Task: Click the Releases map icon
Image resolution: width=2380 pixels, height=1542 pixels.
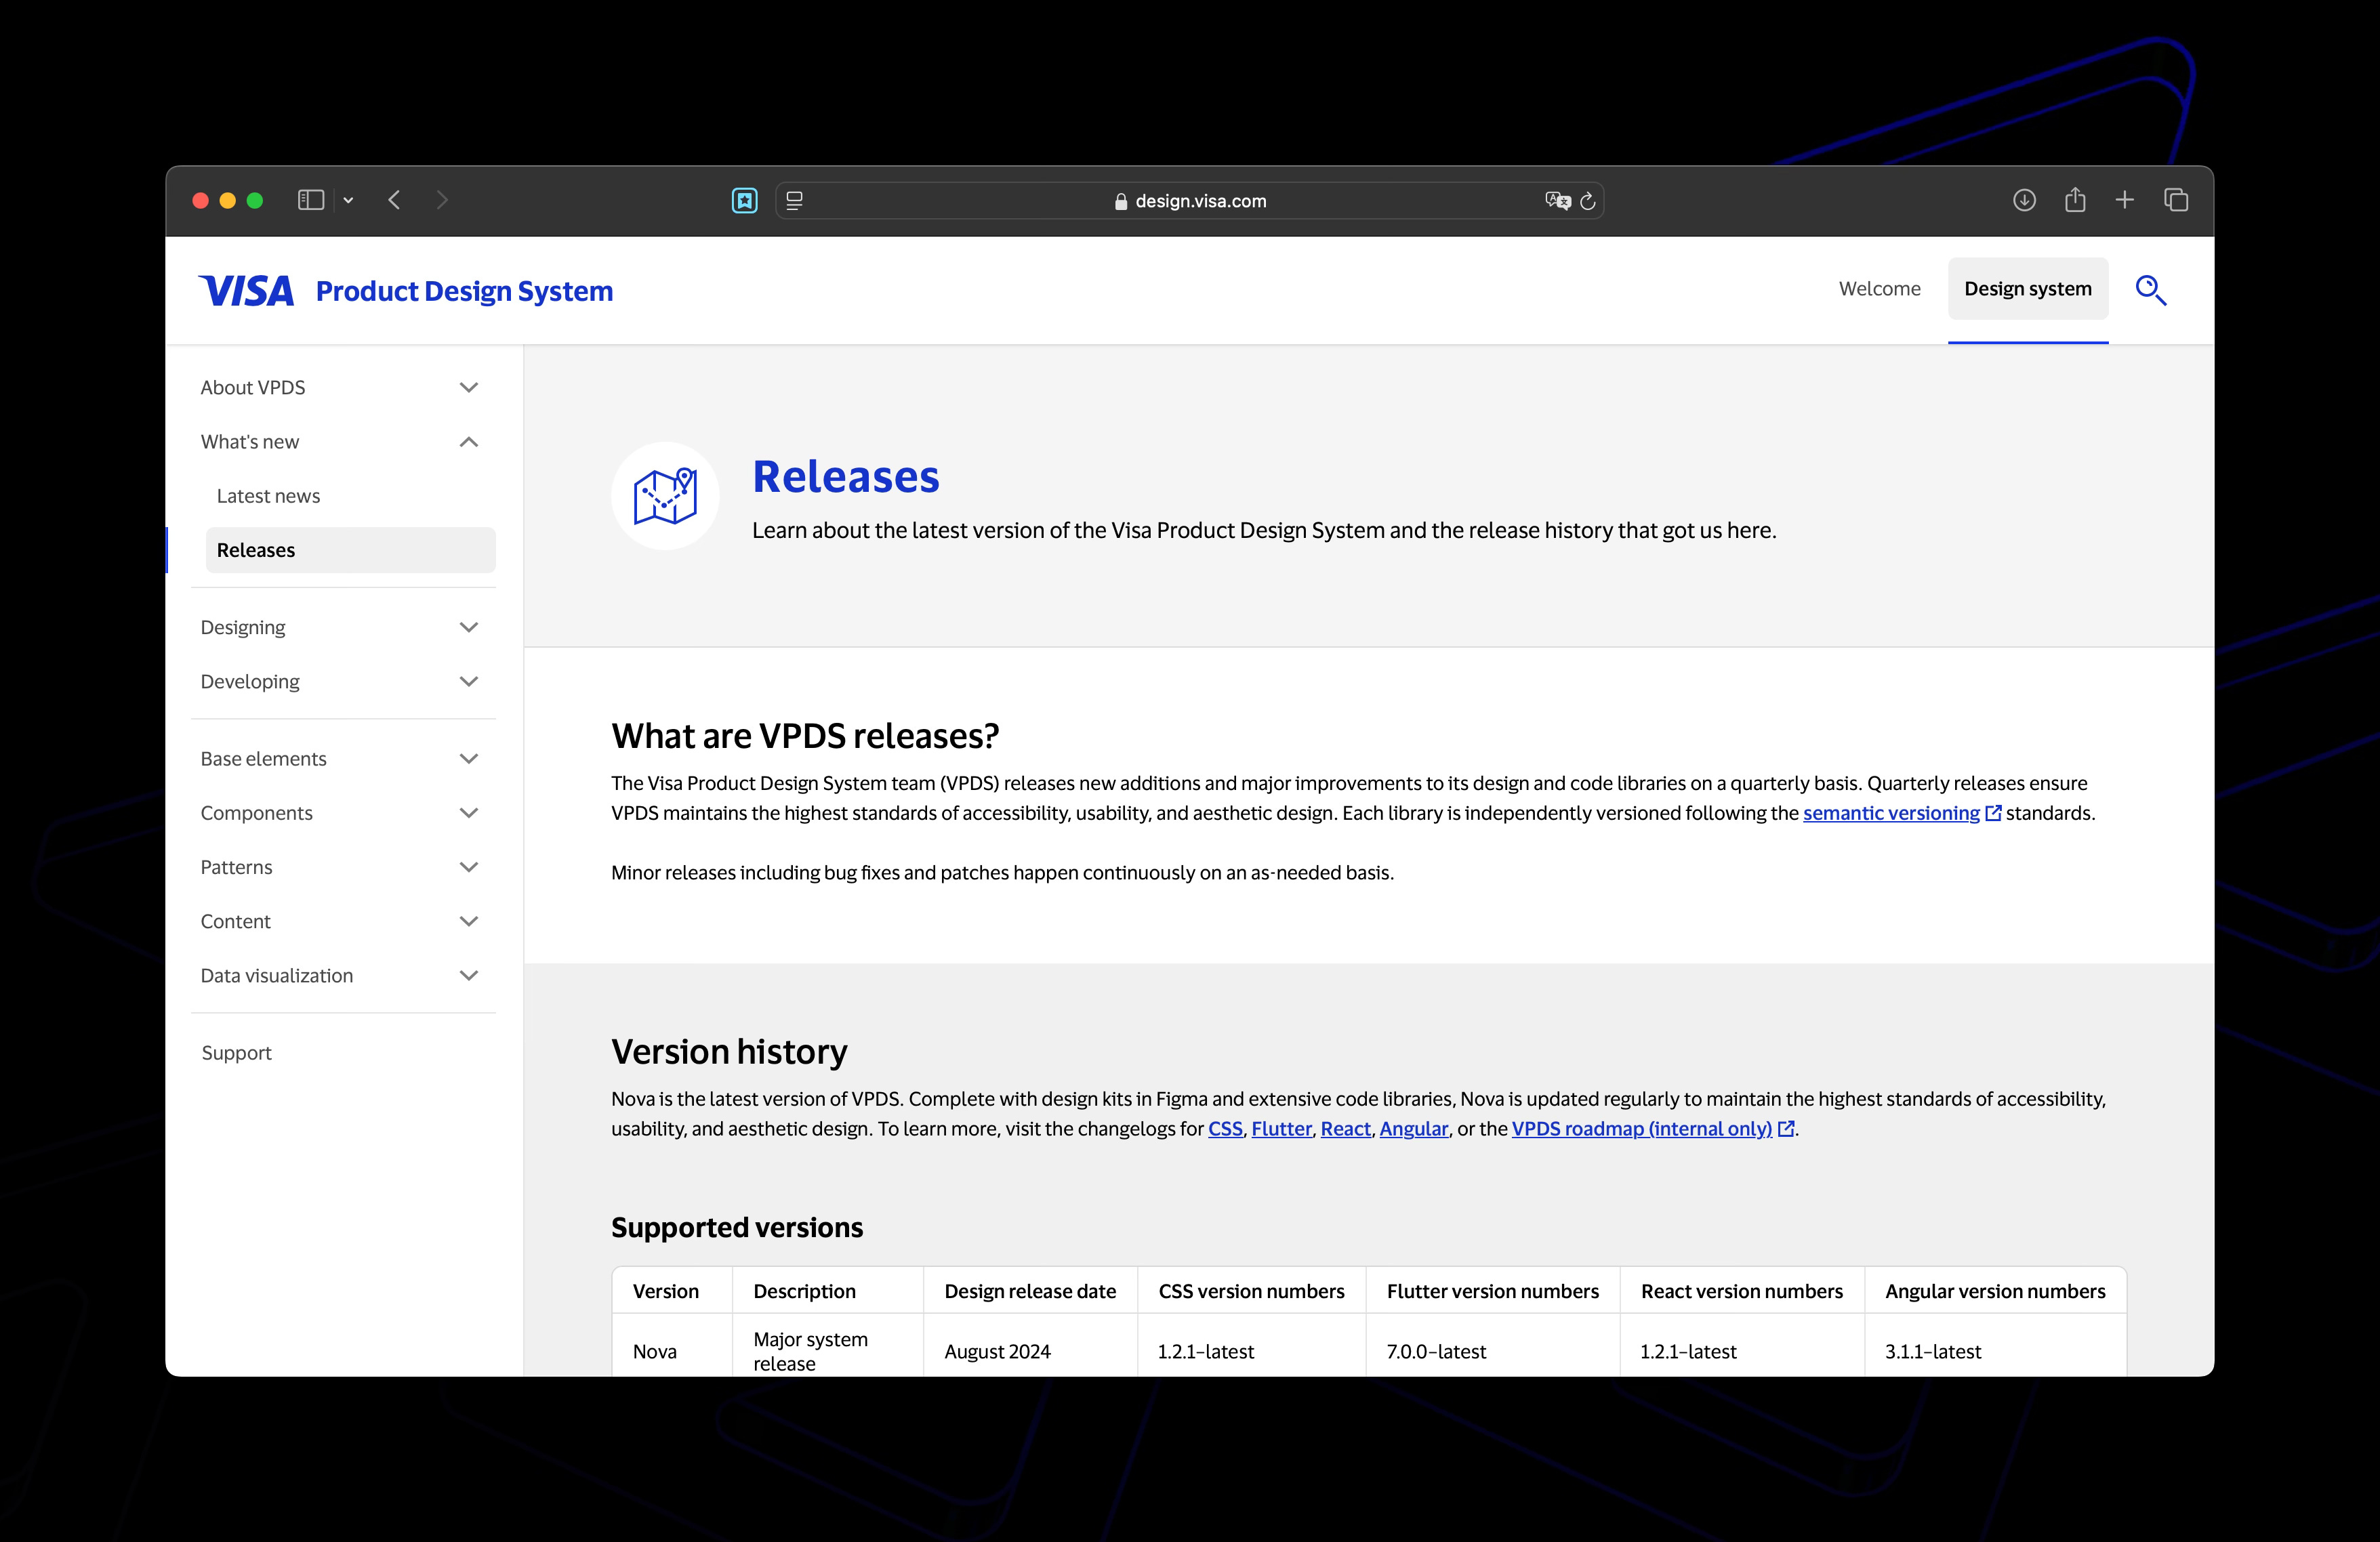Action: (x=665, y=496)
